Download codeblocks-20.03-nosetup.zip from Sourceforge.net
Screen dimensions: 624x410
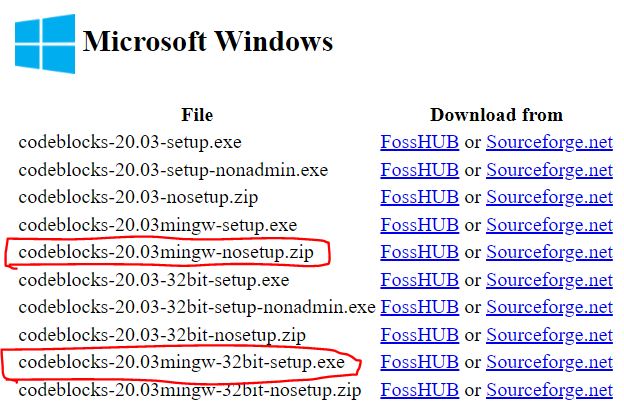[549, 197]
